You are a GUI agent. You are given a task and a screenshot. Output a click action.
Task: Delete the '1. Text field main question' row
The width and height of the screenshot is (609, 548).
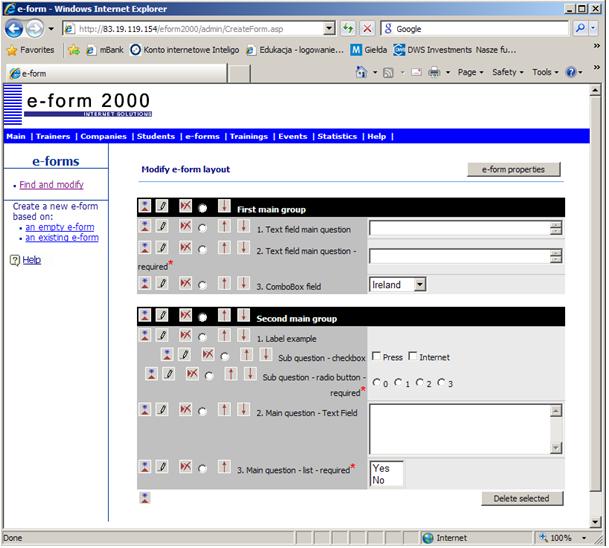click(185, 226)
